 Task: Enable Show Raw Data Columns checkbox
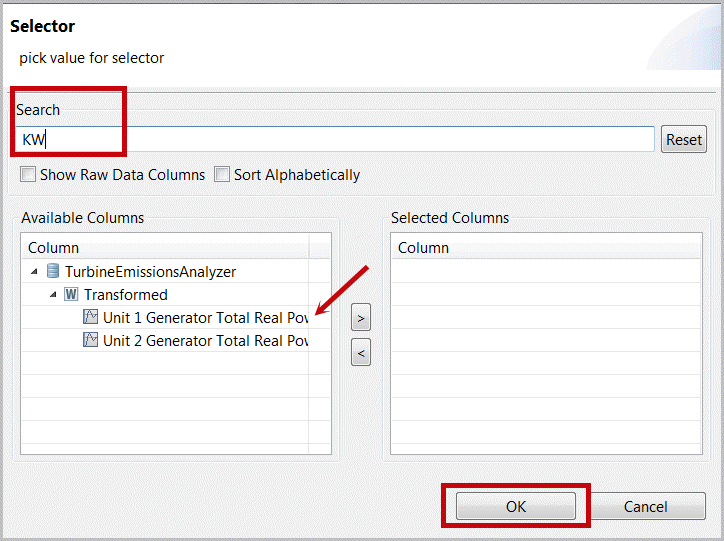click(28, 175)
